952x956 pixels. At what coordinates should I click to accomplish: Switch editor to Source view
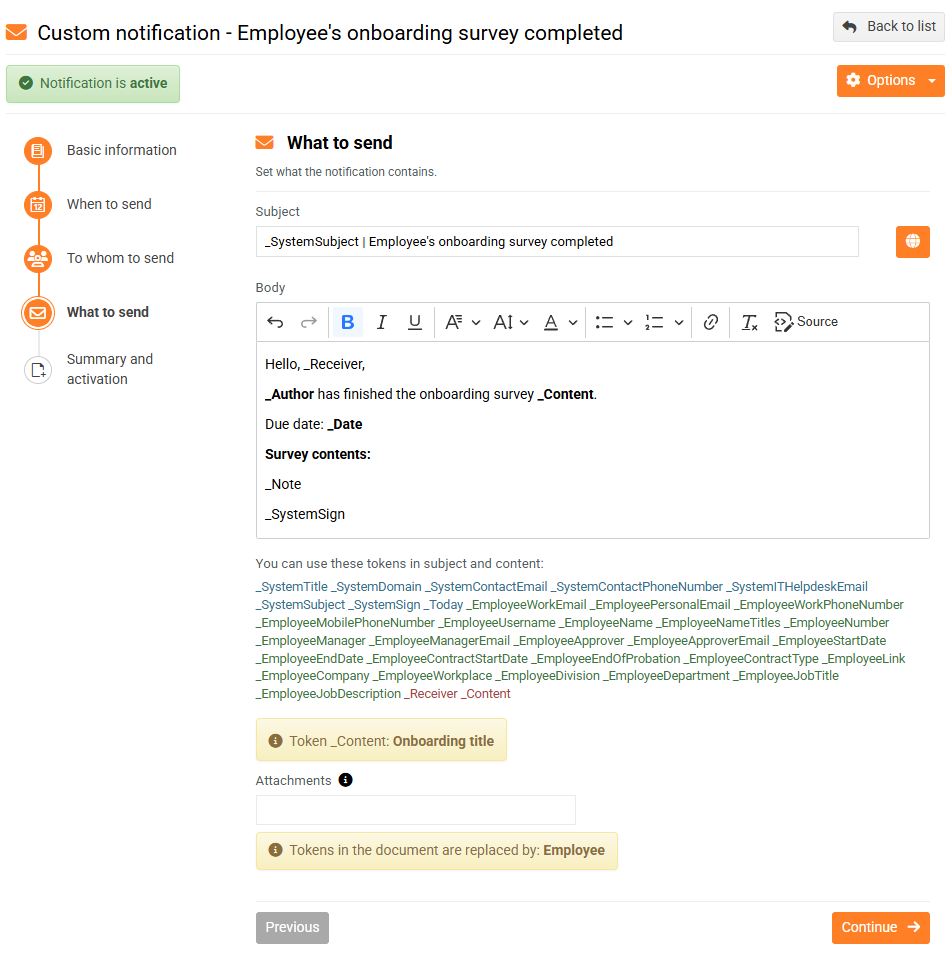[x=806, y=322]
